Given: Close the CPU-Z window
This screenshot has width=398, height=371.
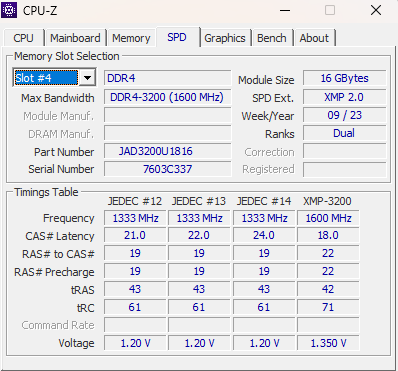Looking at the screenshot, I should (376, 10).
